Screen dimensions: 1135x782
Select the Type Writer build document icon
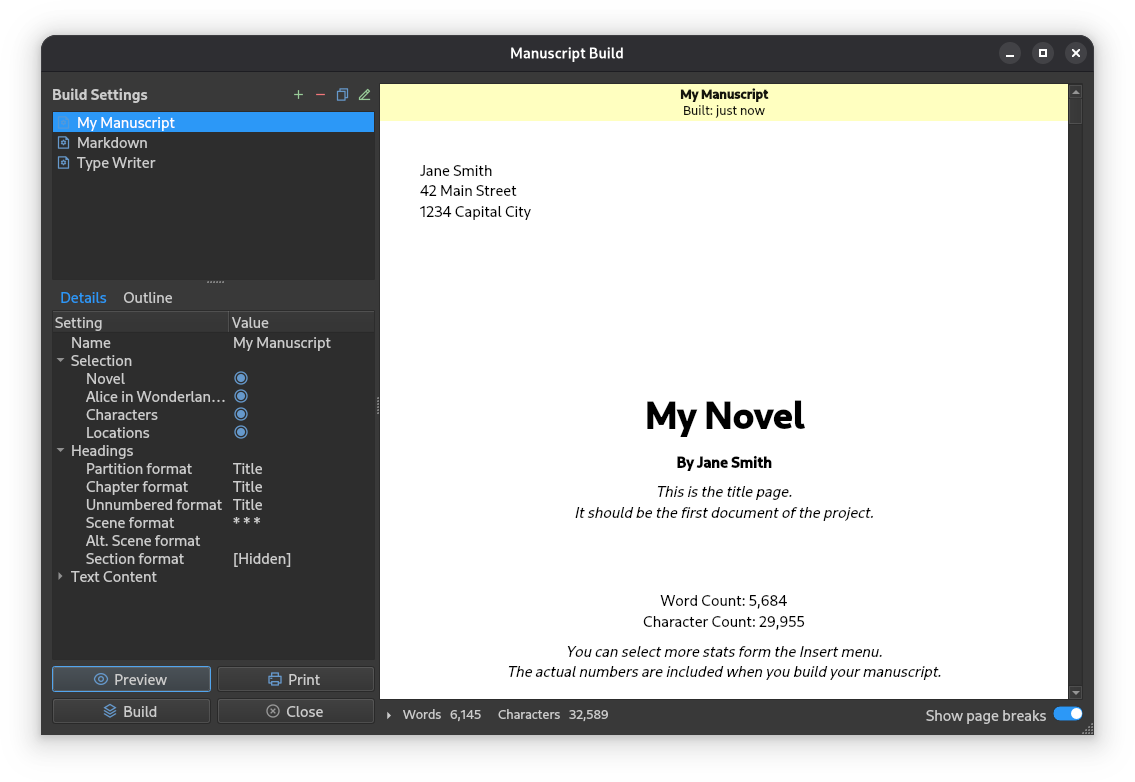click(64, 163)
